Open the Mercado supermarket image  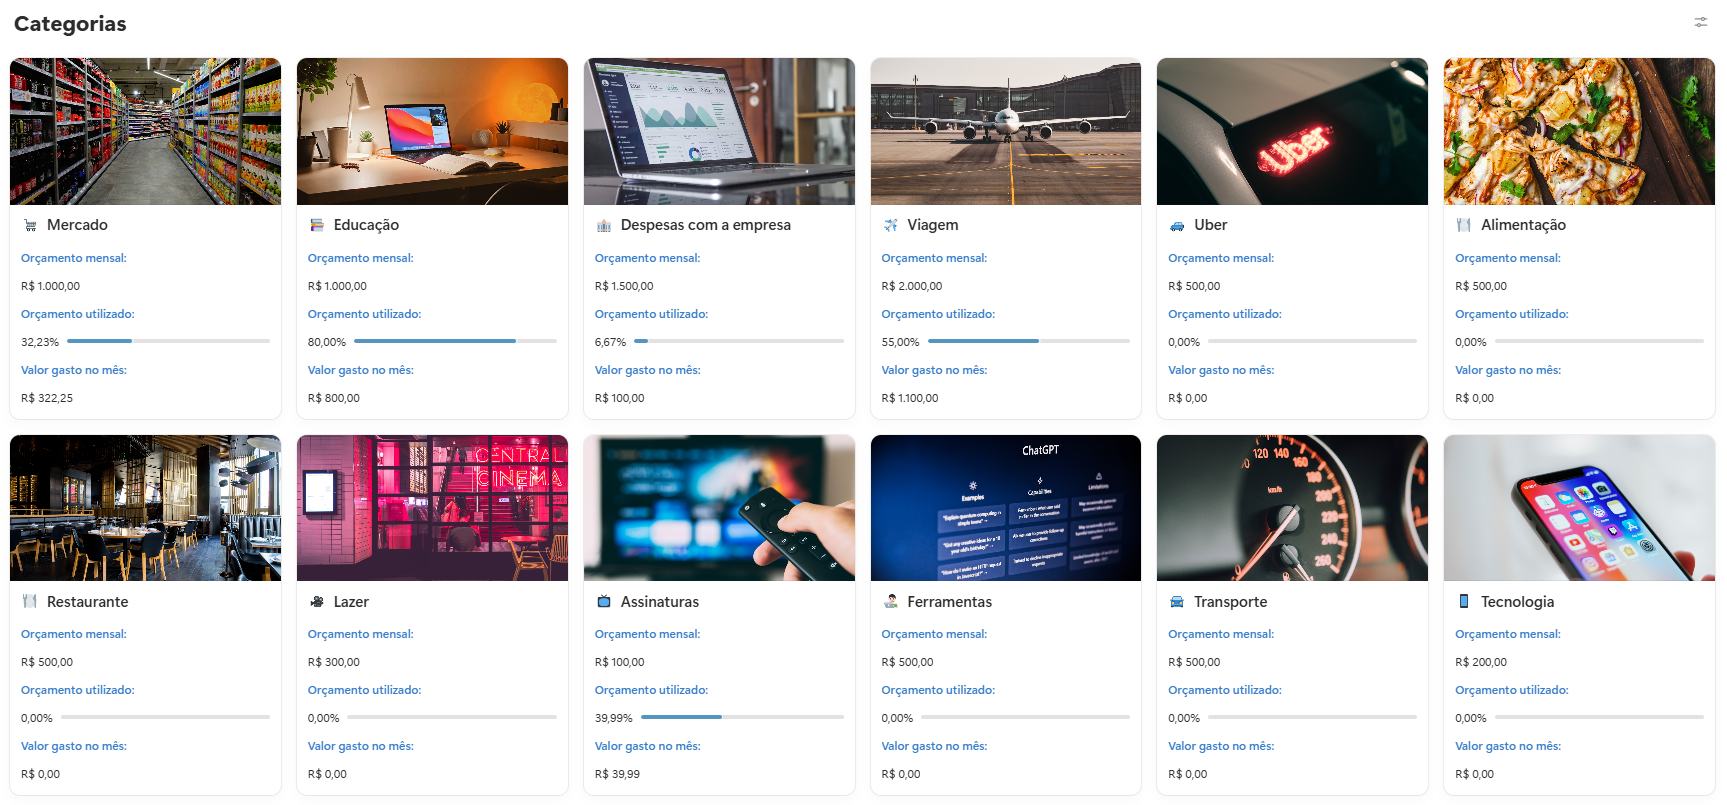145,131
